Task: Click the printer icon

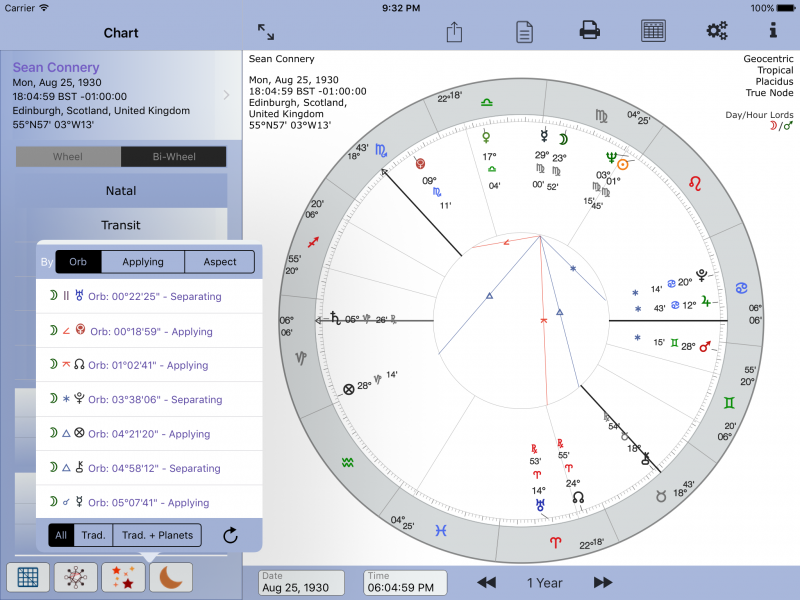Action: 590,31
